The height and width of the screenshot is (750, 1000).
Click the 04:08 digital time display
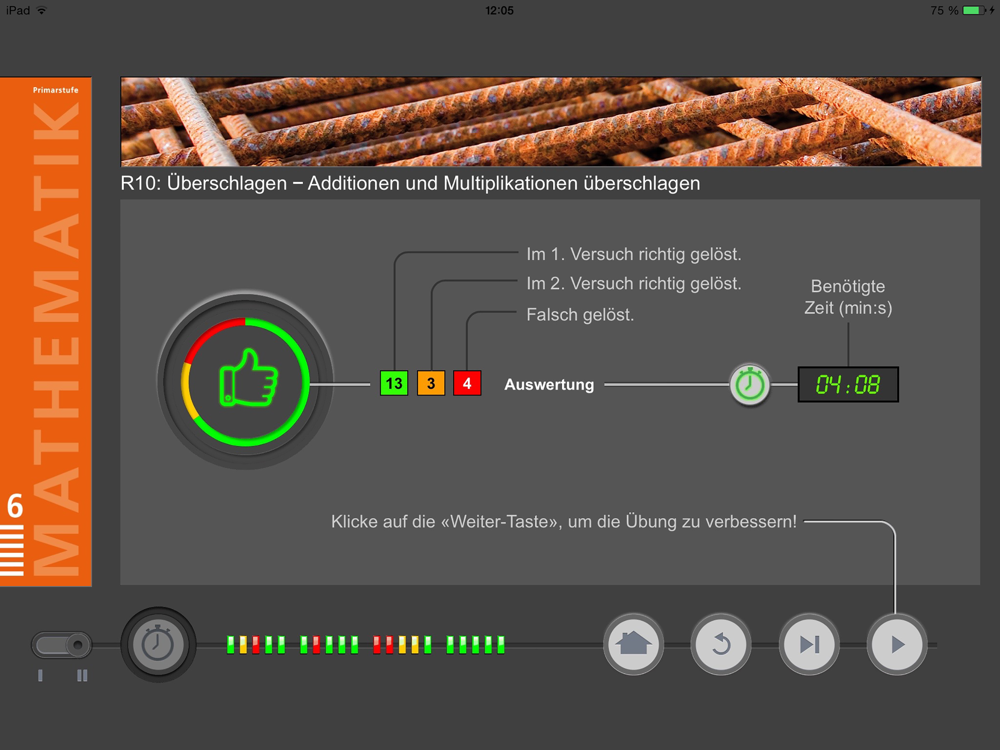tap(848, 385)
